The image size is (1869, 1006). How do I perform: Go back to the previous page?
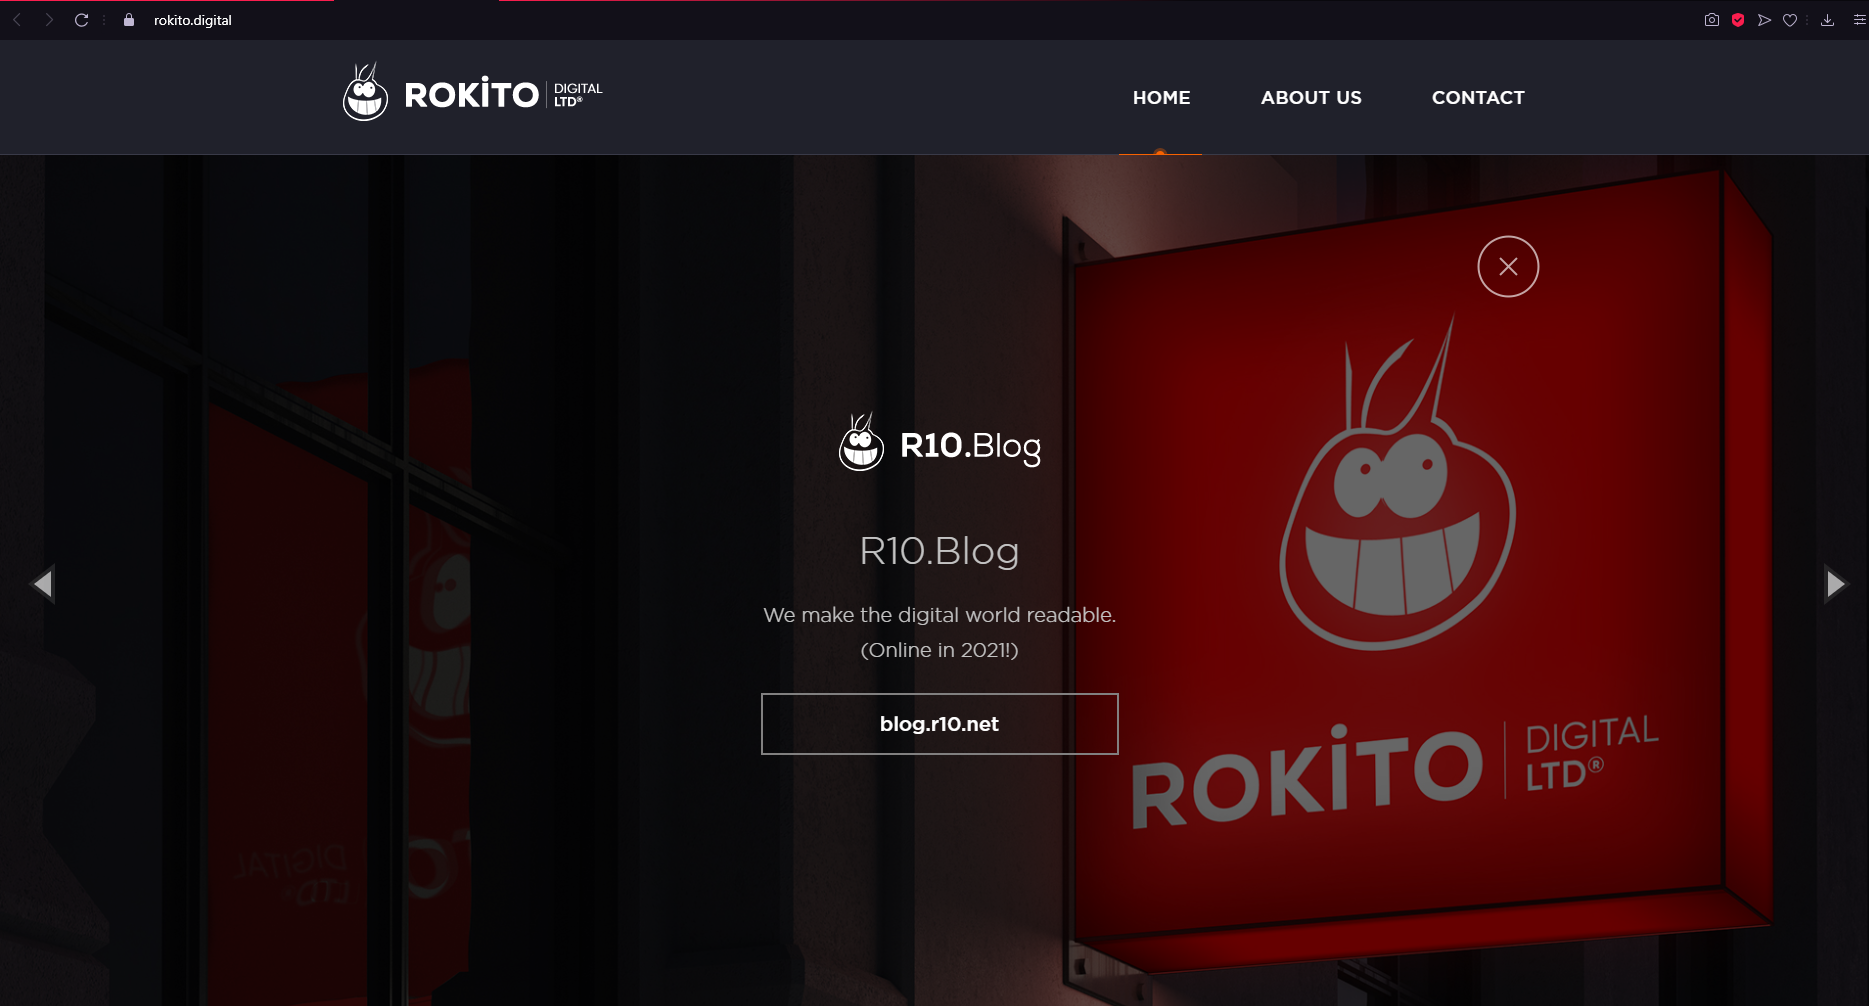[x=17, y=20]
